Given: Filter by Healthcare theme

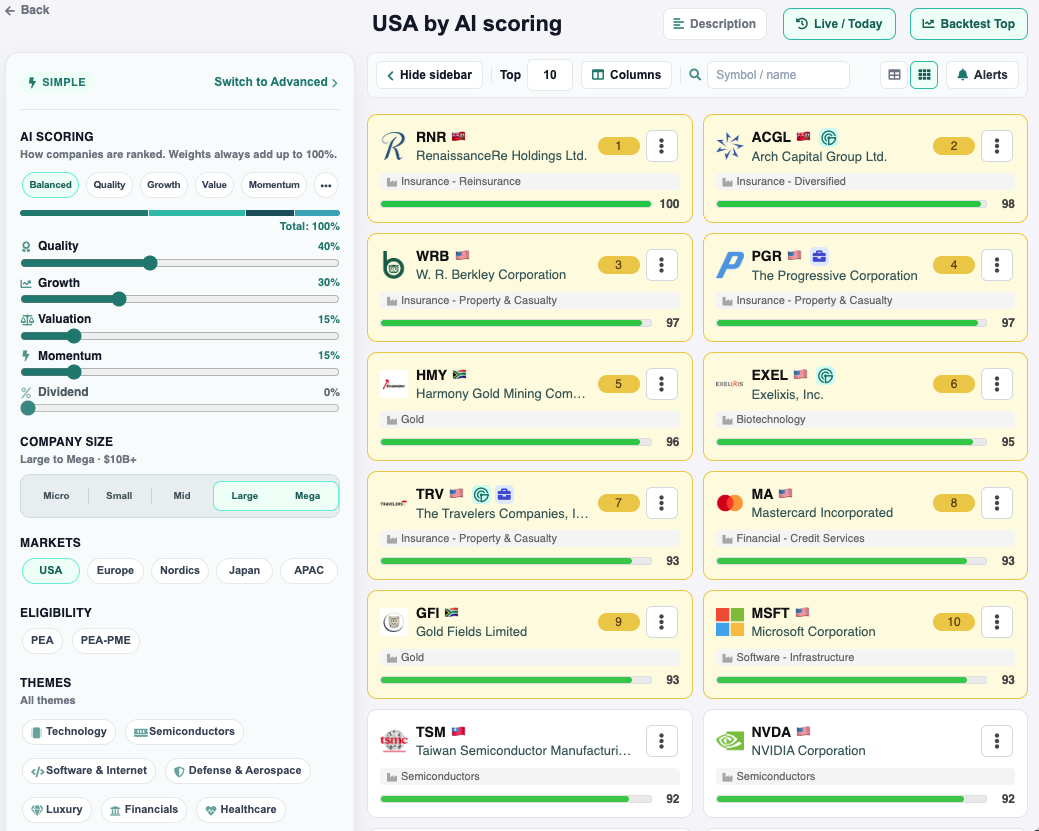Looking at the screenshot, I should [241, 810].
